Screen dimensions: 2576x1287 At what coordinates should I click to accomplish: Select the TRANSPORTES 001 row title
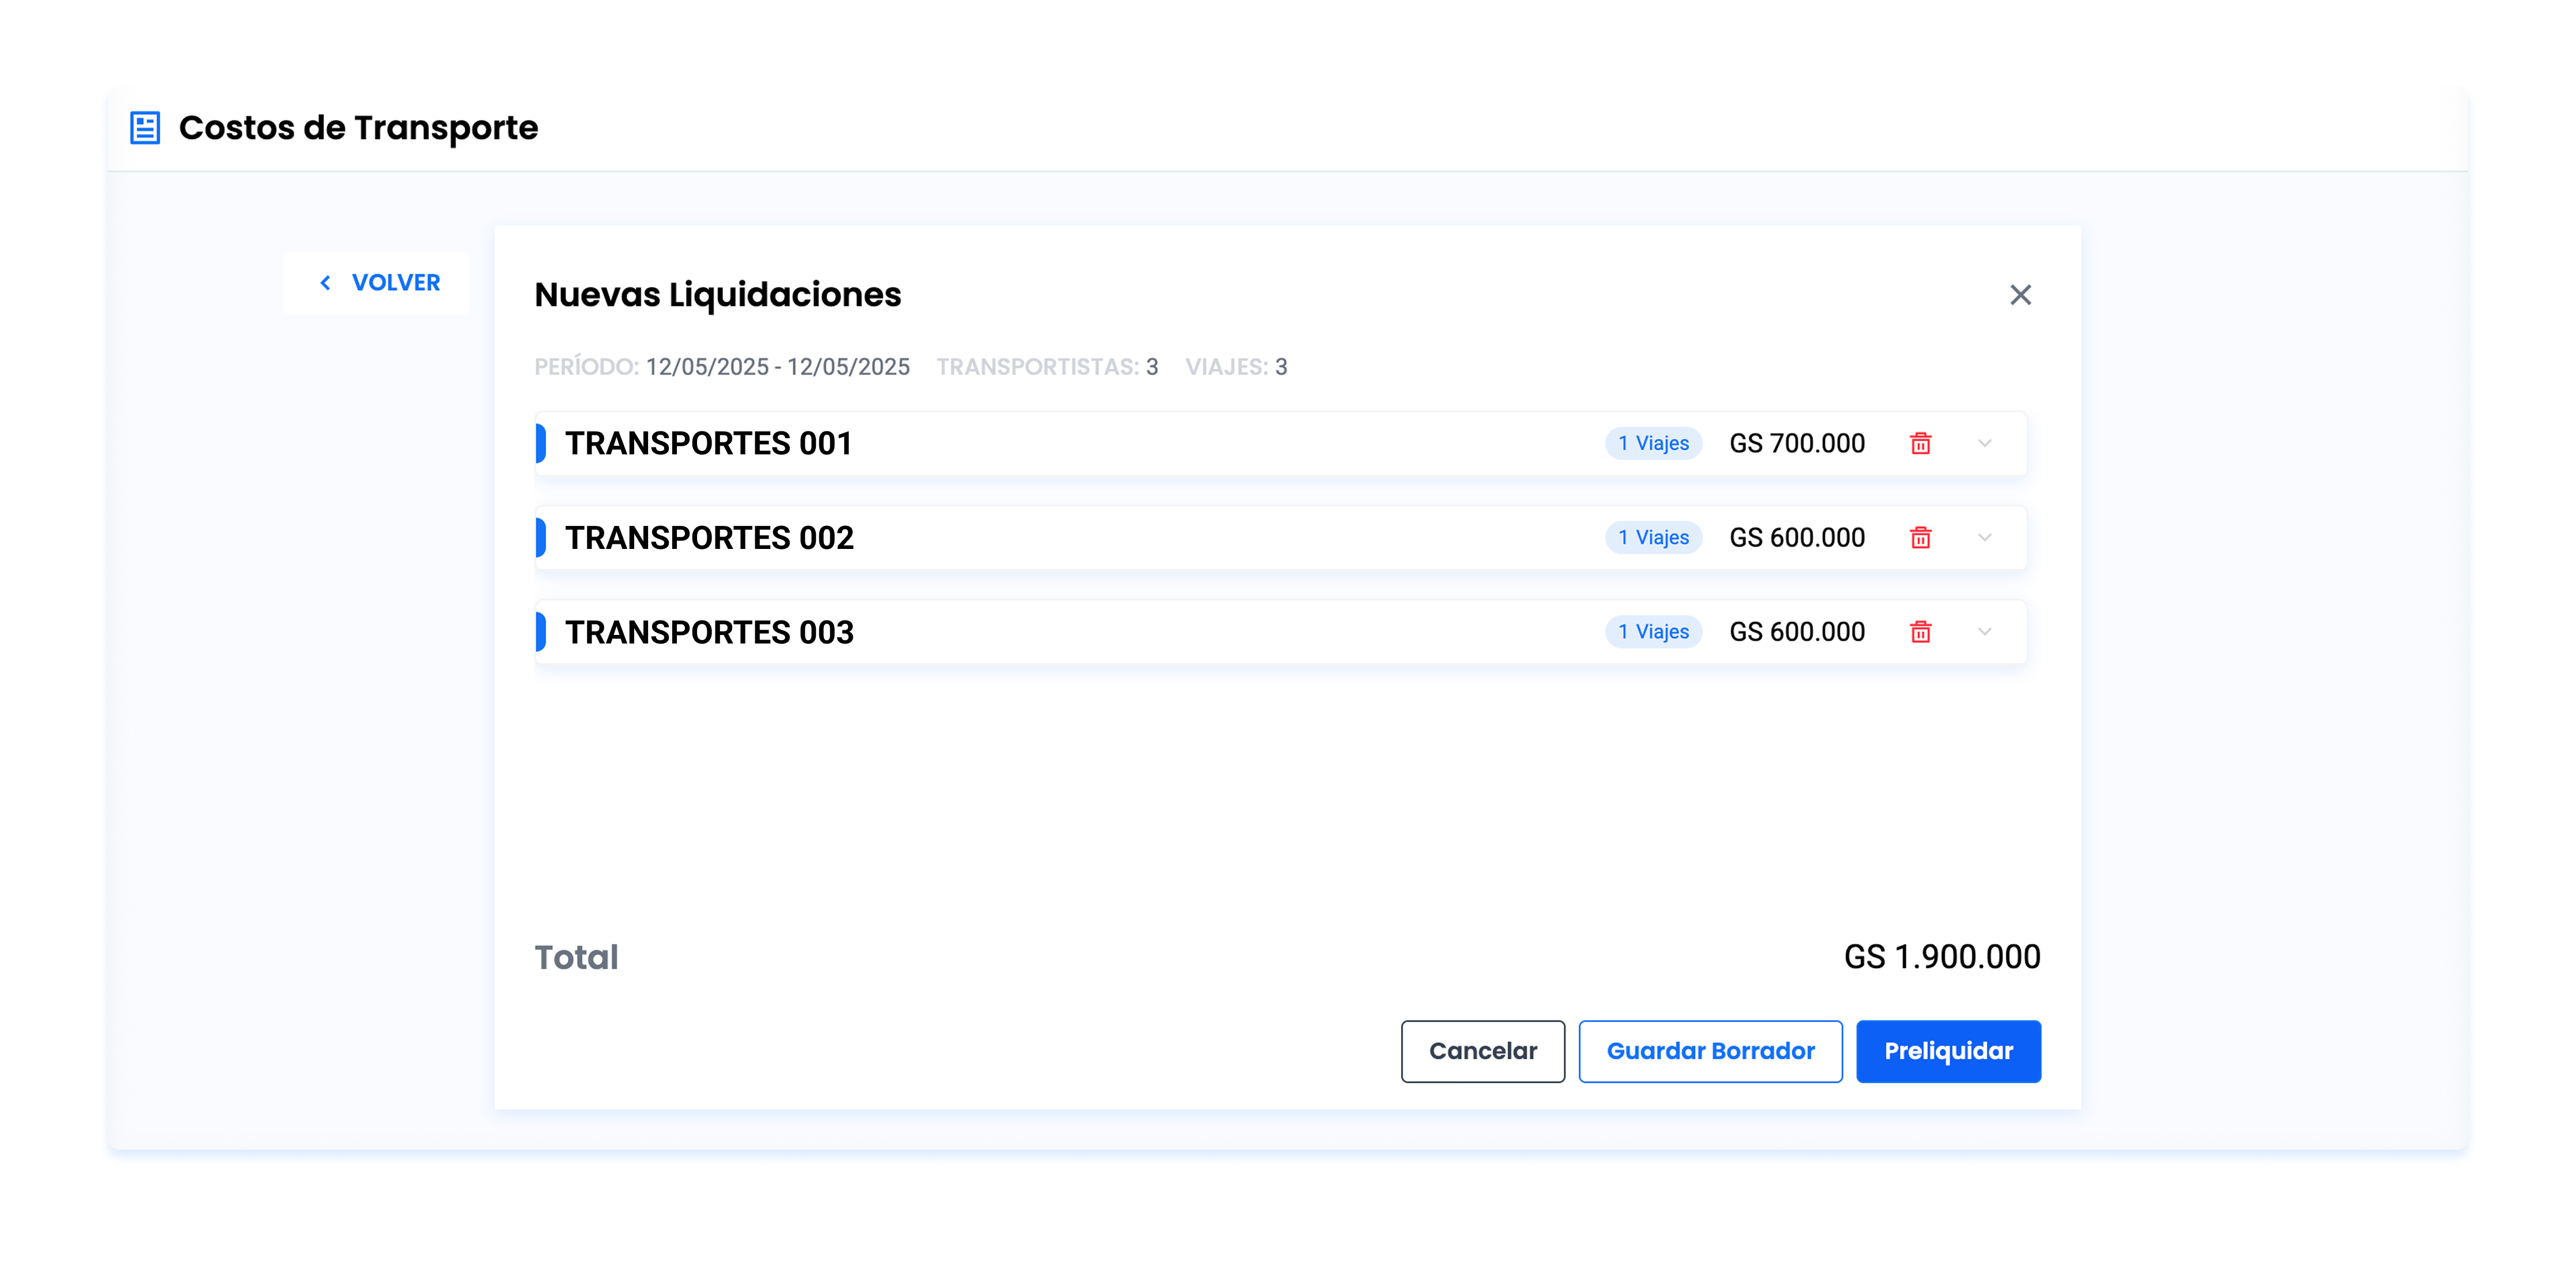click(708, 443)
